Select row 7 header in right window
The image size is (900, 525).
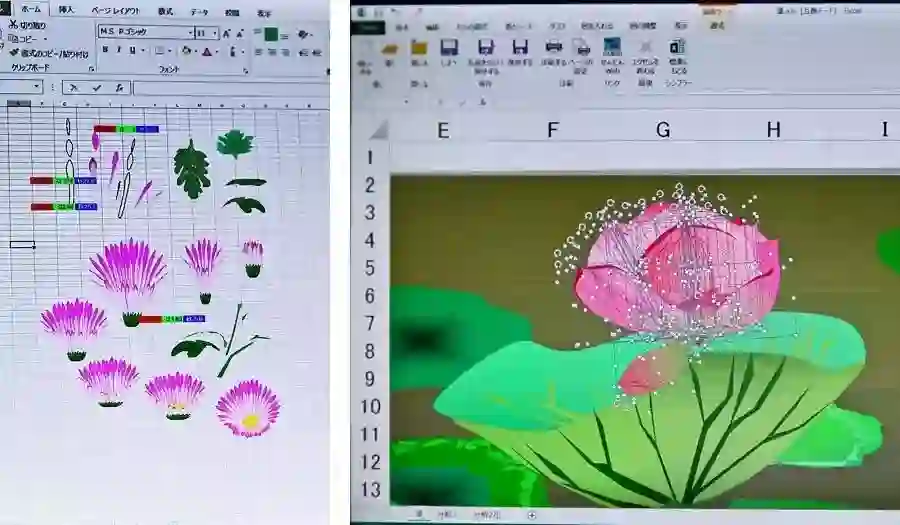click(369, 323)
